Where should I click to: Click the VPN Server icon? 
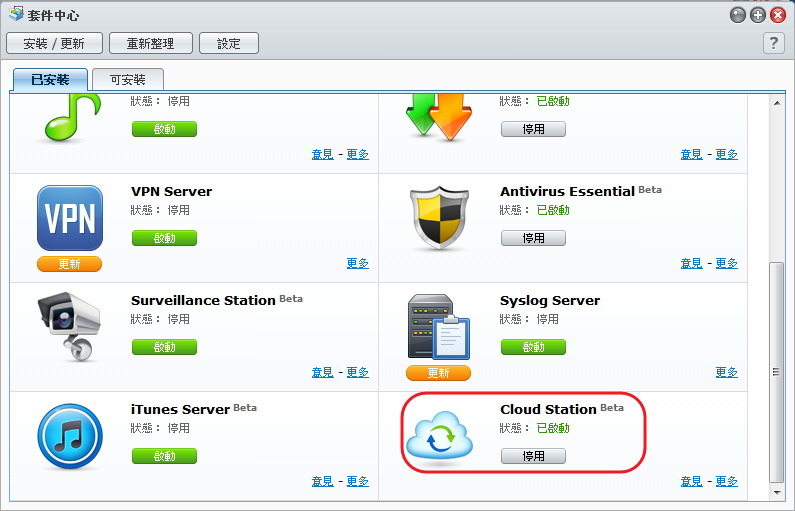[70, 218]
